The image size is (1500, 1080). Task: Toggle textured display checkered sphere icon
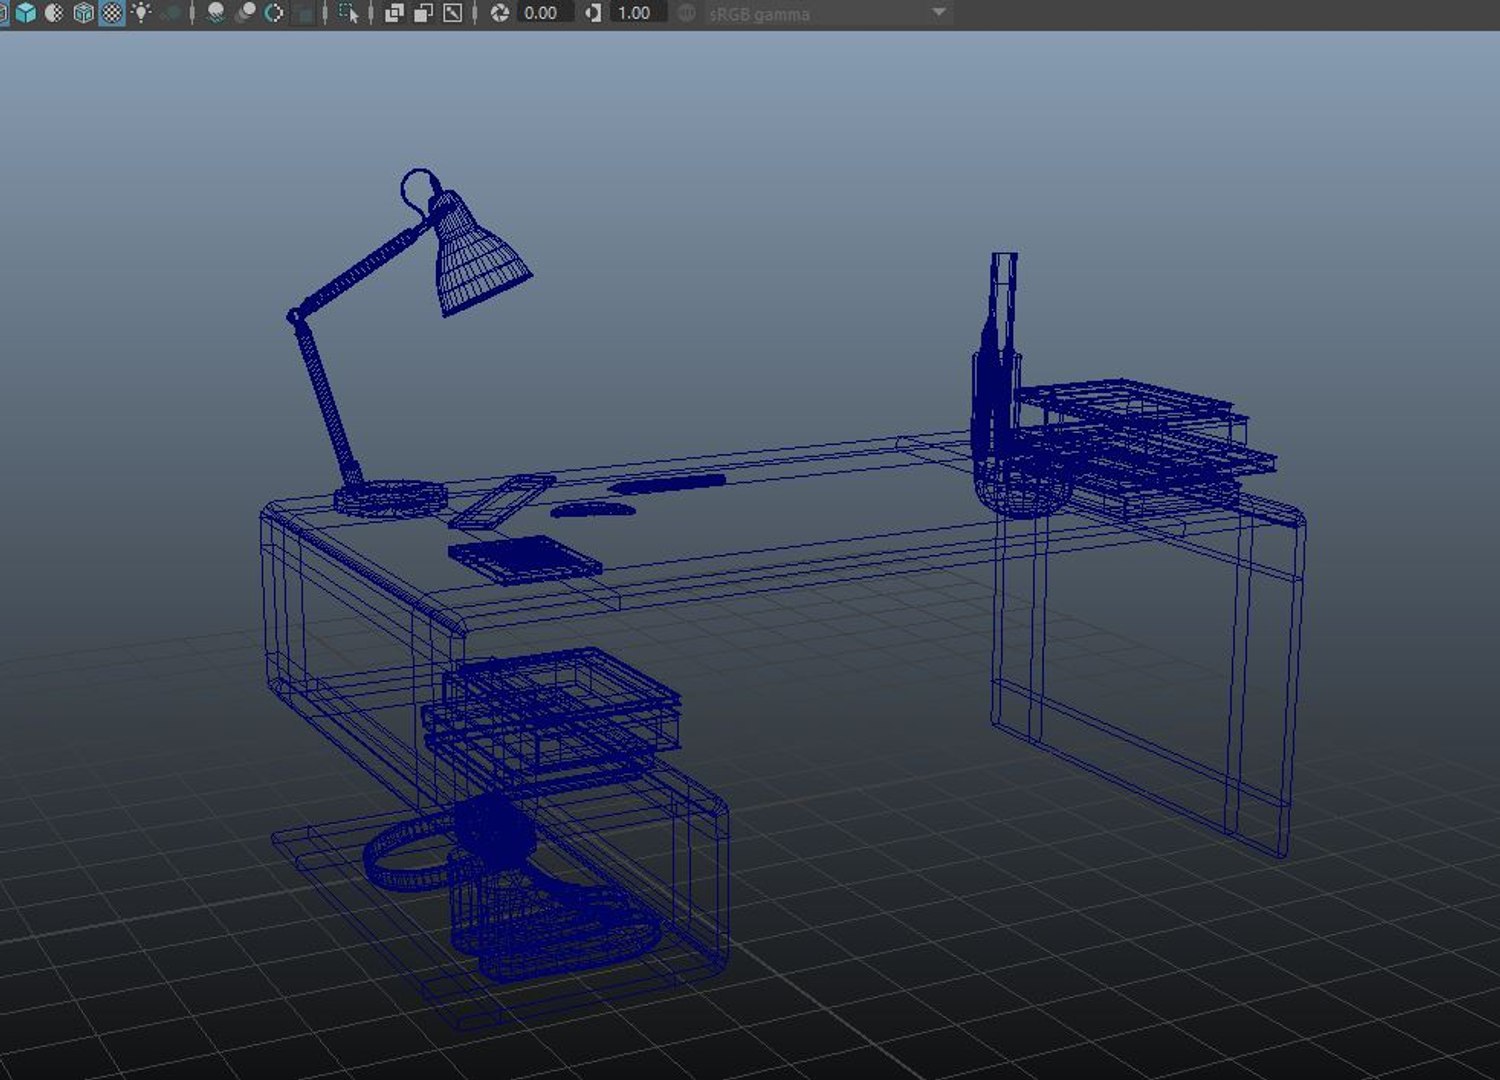pos(113,13)
